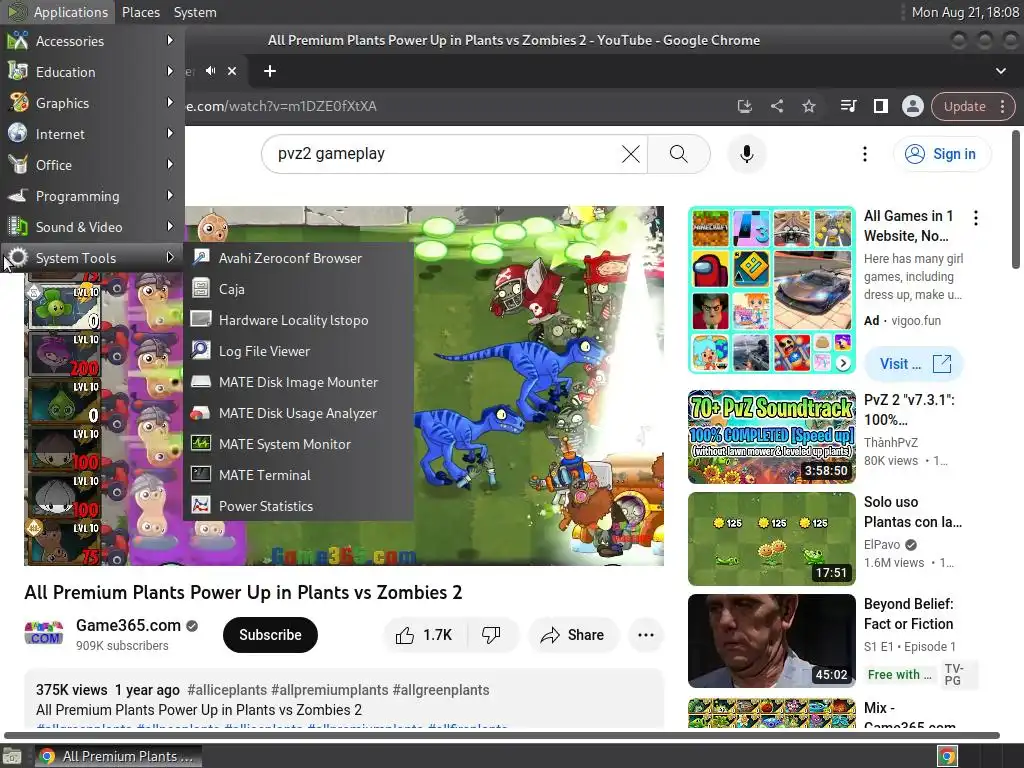Launch MATE System Monitor
This screenshot has width=1024, height=768.
(x=298, y=444)
